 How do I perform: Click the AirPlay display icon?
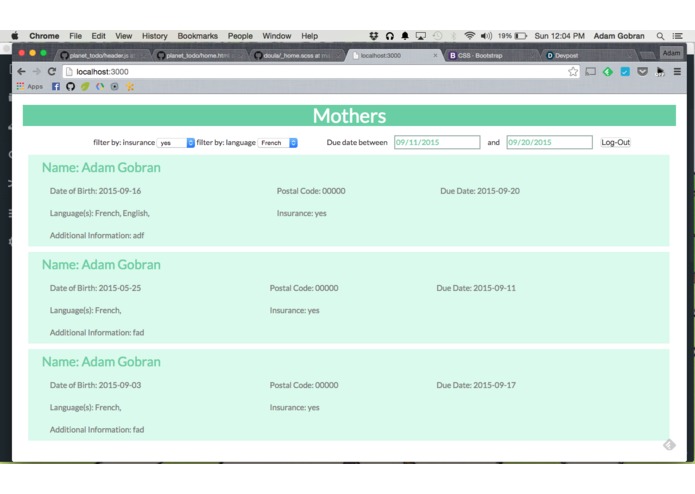click(421, 36)
